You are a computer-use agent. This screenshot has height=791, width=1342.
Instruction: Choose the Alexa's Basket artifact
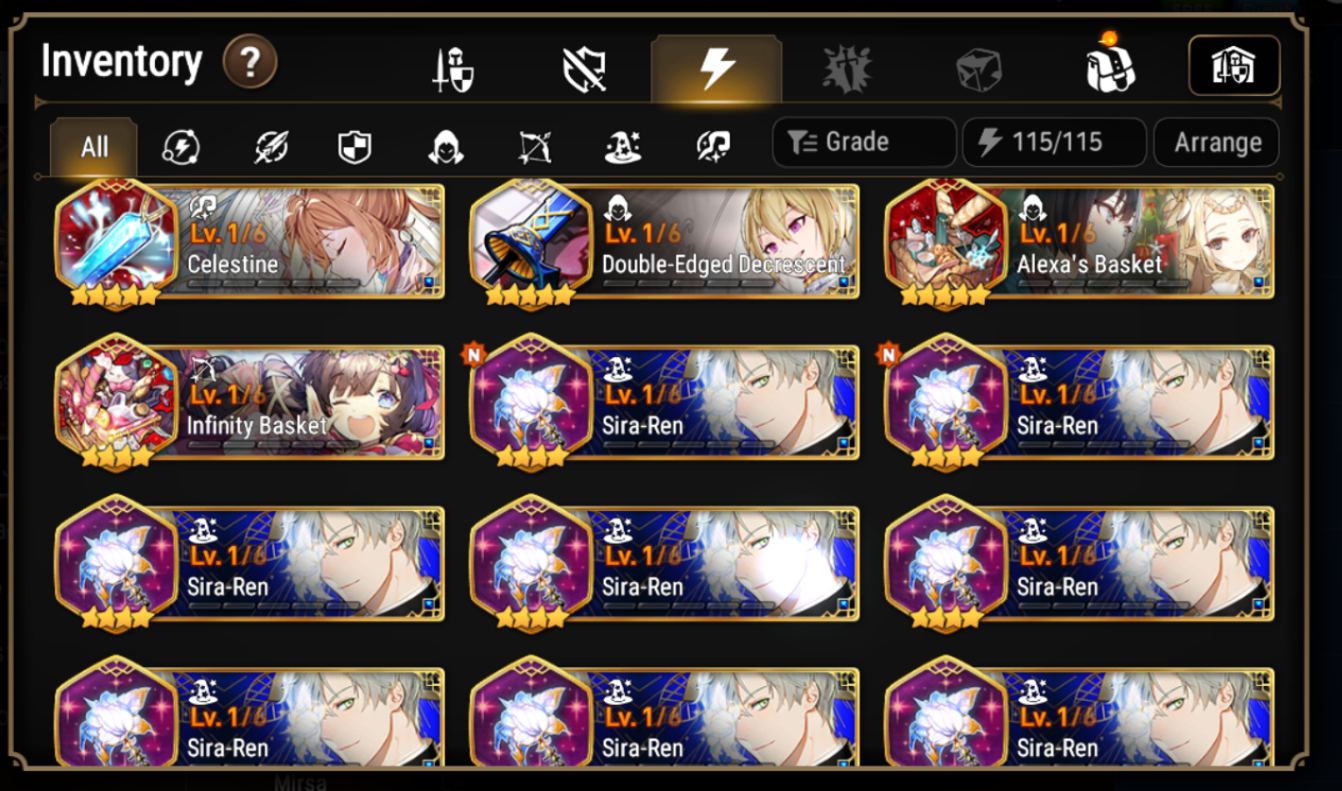coord(1080,242)
